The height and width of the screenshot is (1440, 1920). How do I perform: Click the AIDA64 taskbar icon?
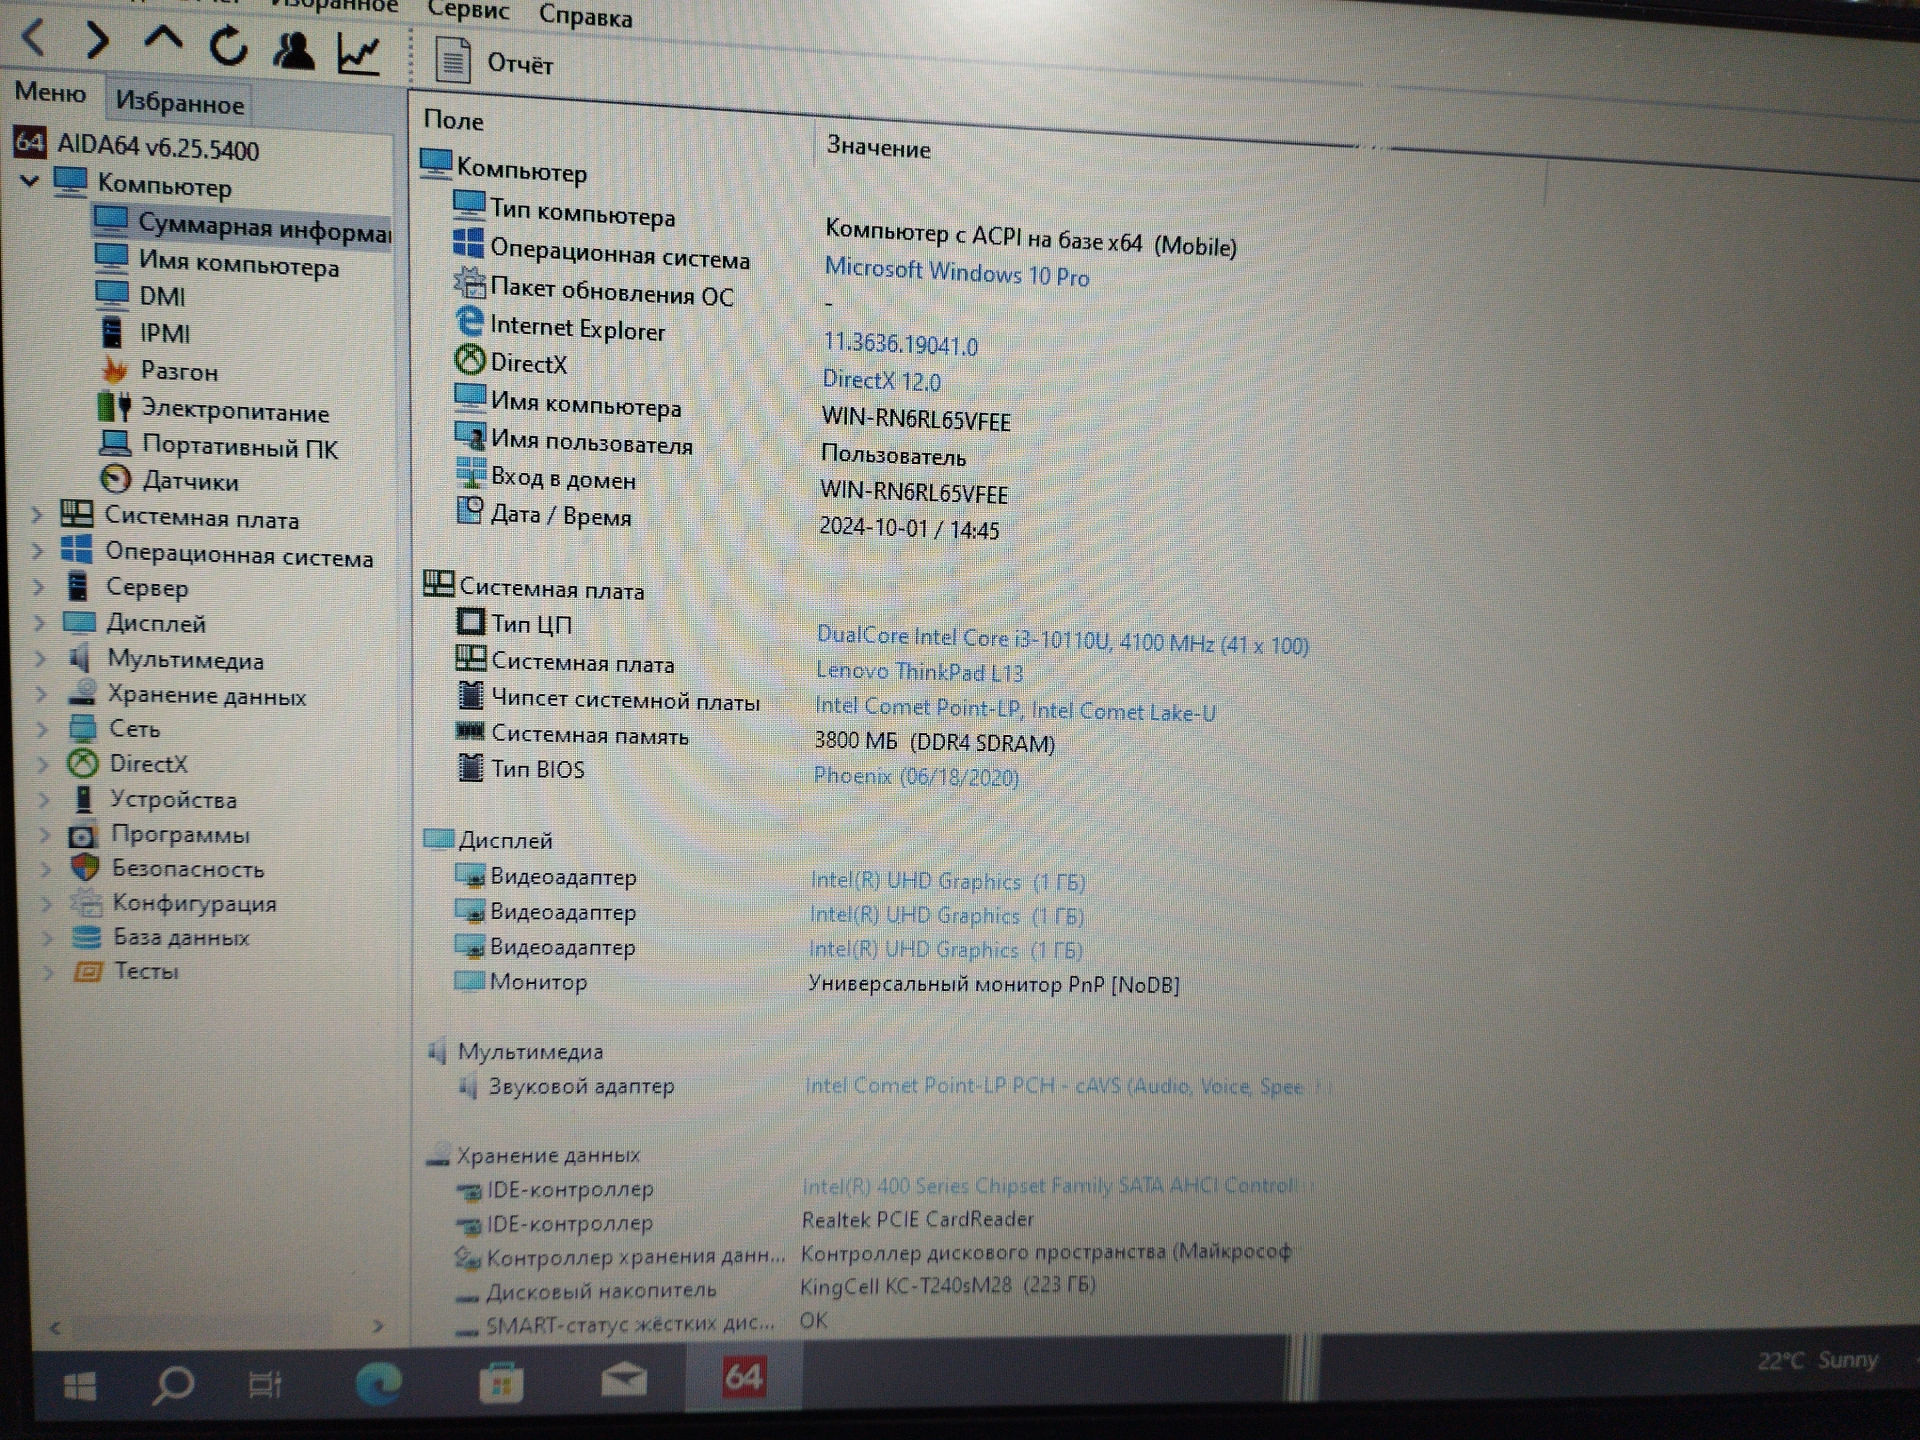tap(743, 1377)
